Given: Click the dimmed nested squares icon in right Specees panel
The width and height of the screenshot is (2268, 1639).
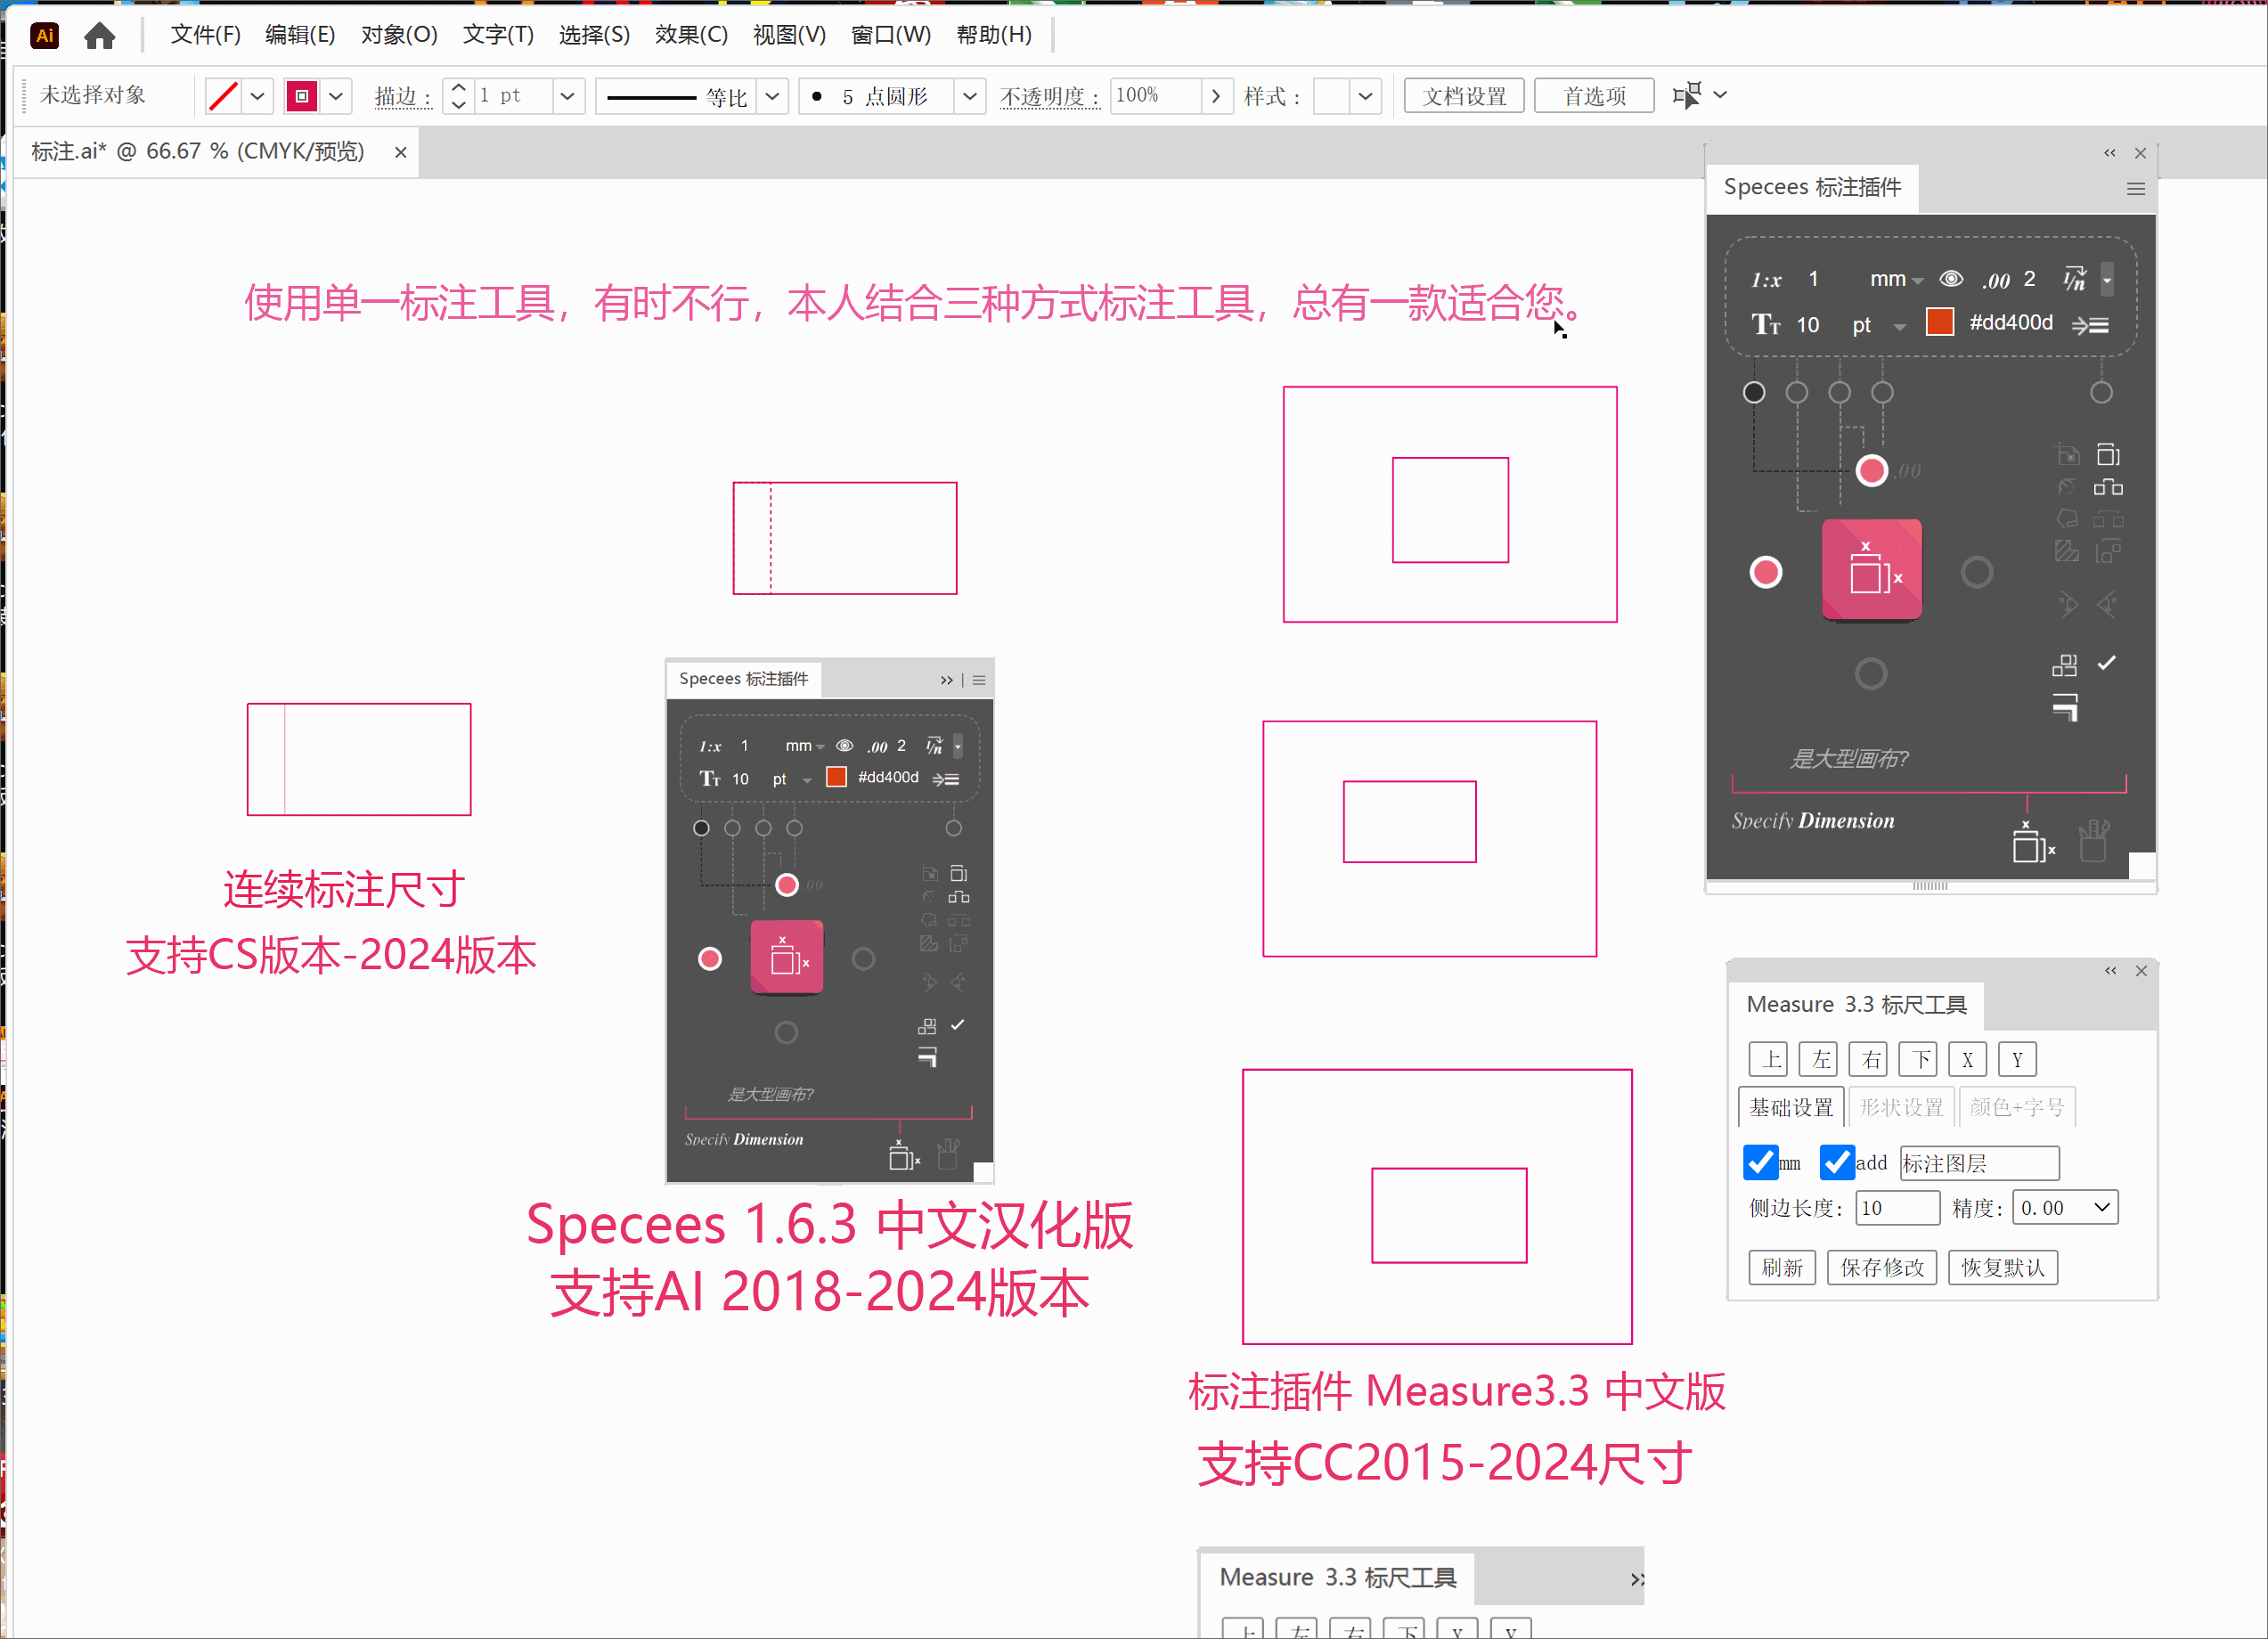Looking at the screenshot, I should coord(2108,551).
